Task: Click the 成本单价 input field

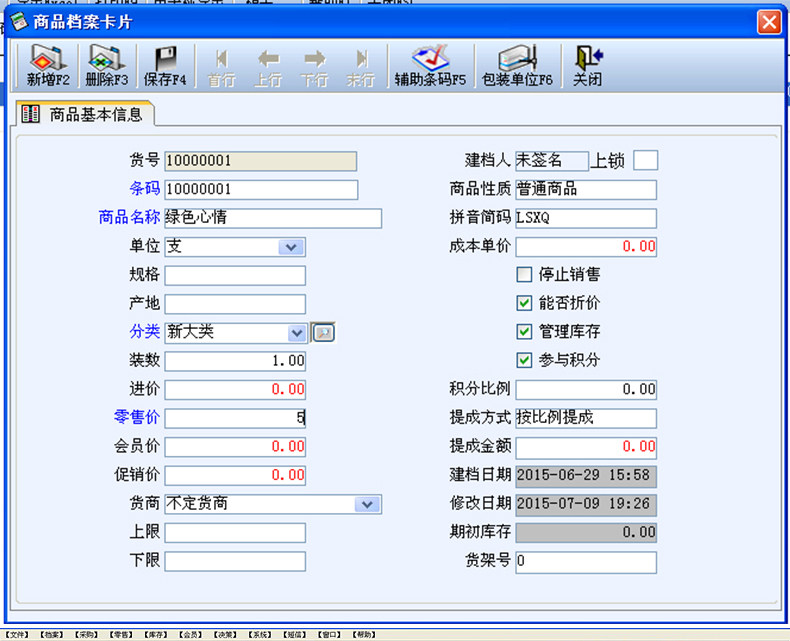Action: pos(586,247)
